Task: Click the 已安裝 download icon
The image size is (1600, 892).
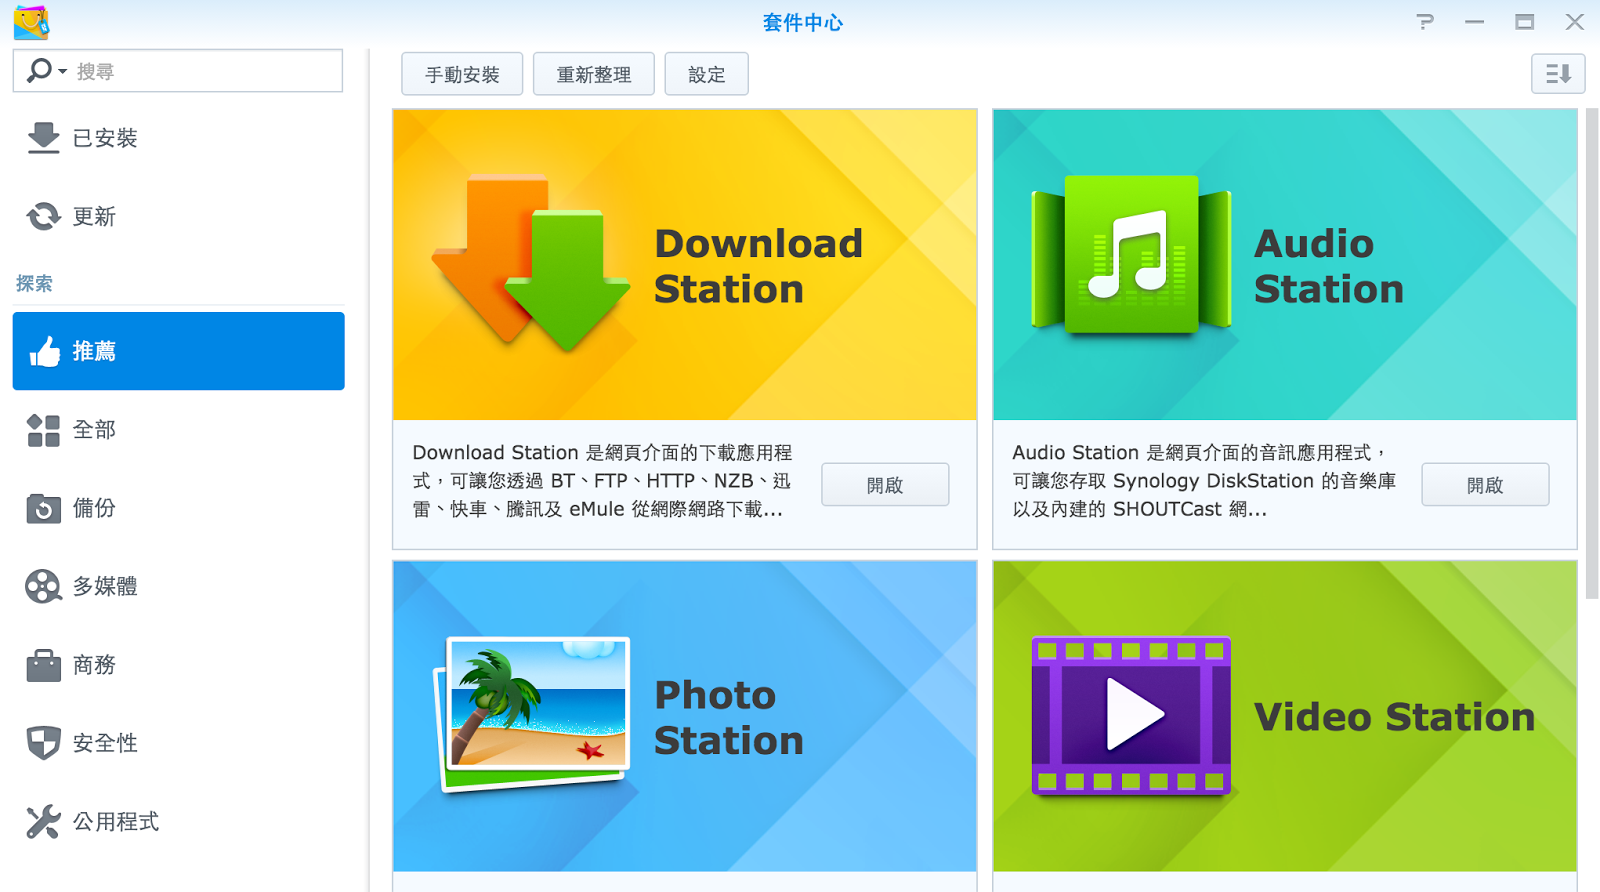Action: [x=43, y=138]
